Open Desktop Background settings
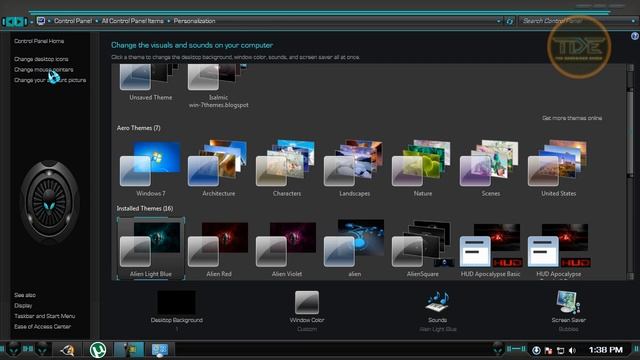Viewport: 640px width, 360px height. [x=176, y=307]
